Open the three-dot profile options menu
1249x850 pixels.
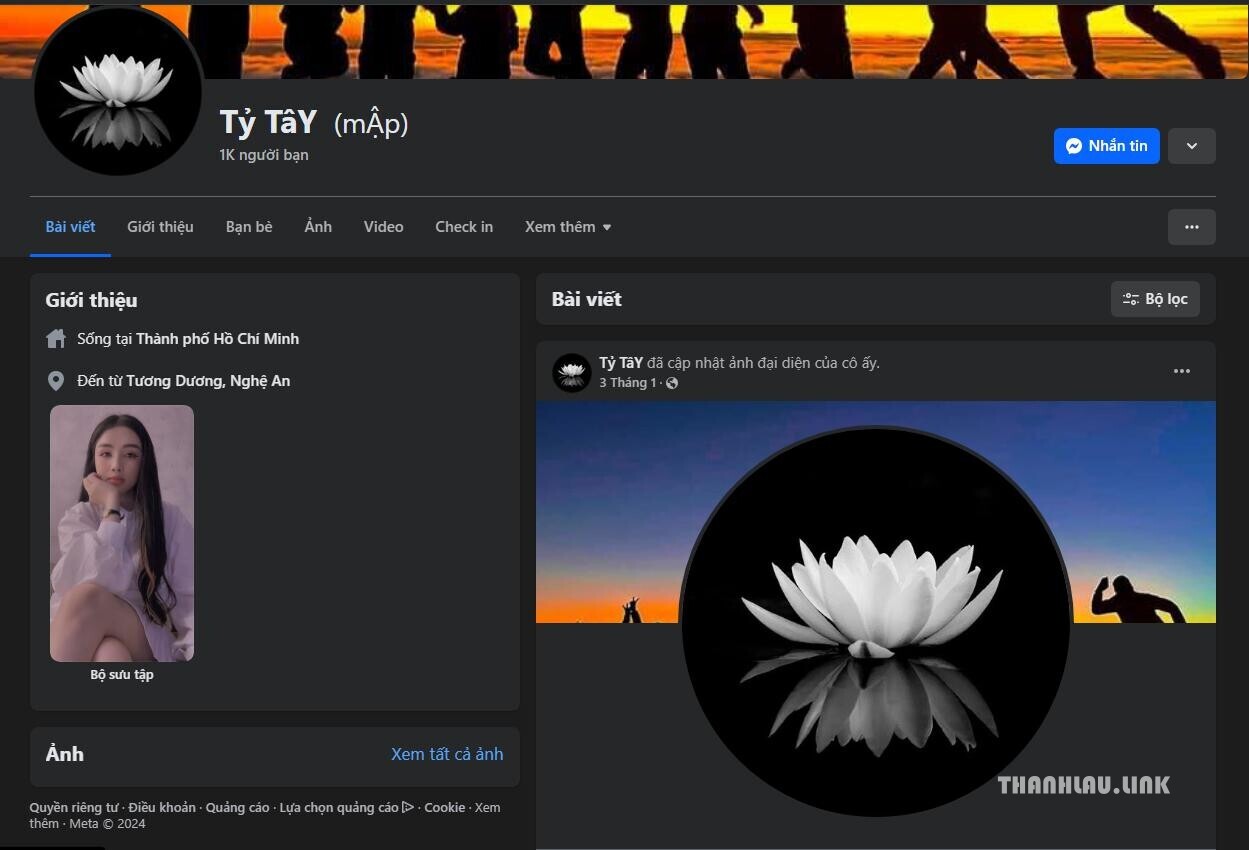1191,227
